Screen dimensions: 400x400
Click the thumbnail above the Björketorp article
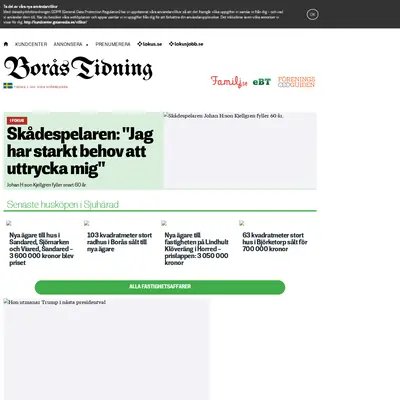tap(242, 223)
